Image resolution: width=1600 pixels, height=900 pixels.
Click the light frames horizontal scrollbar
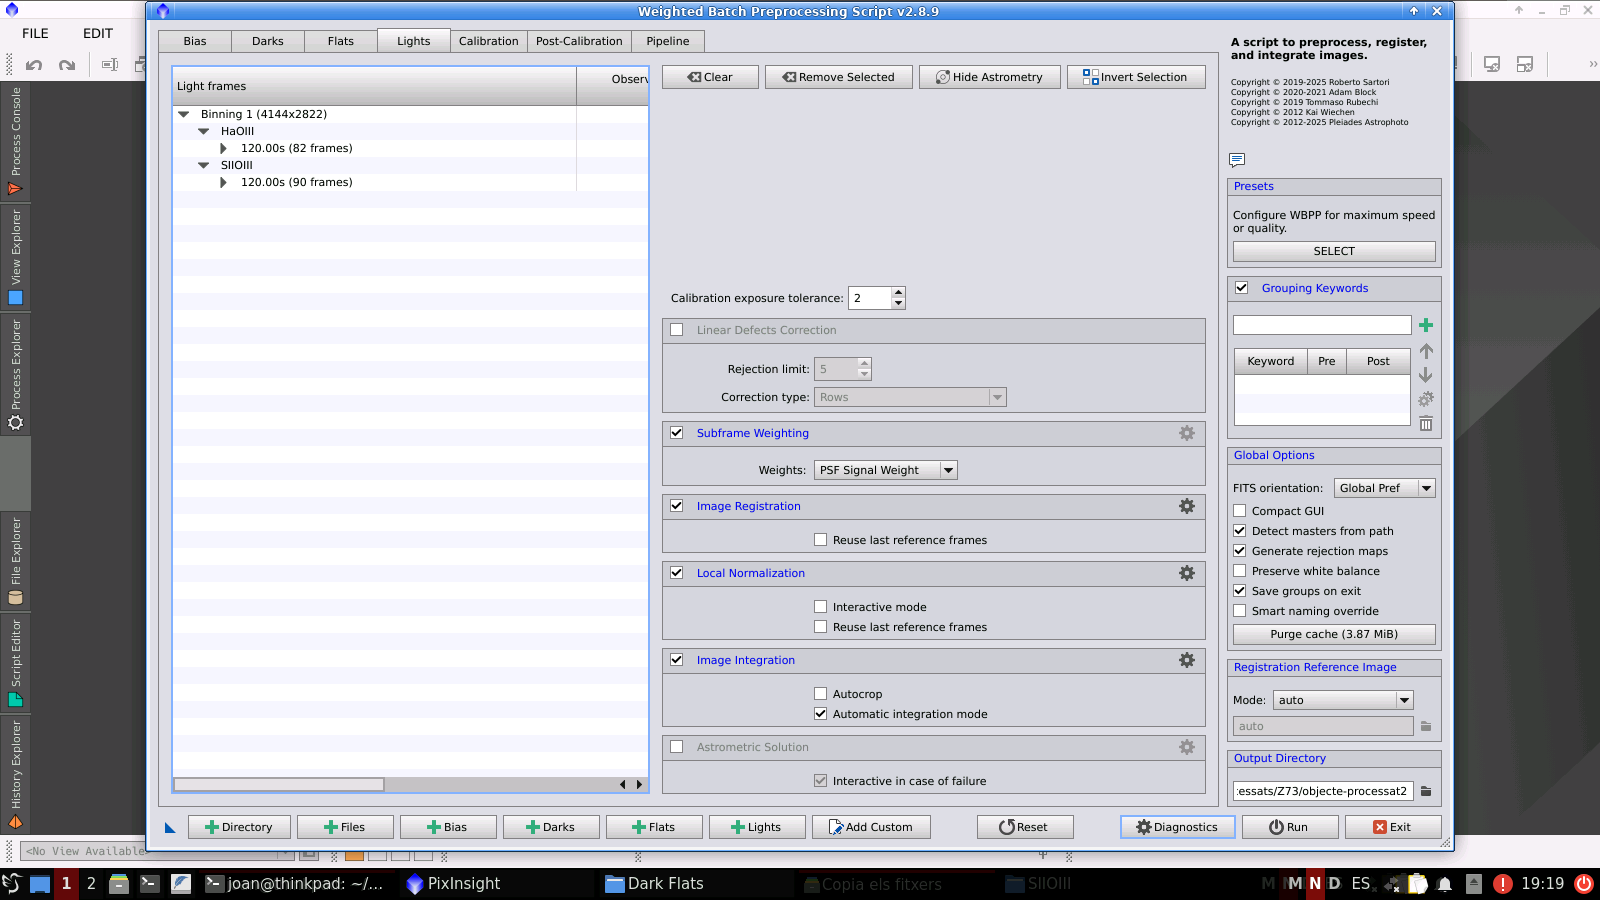280,785
